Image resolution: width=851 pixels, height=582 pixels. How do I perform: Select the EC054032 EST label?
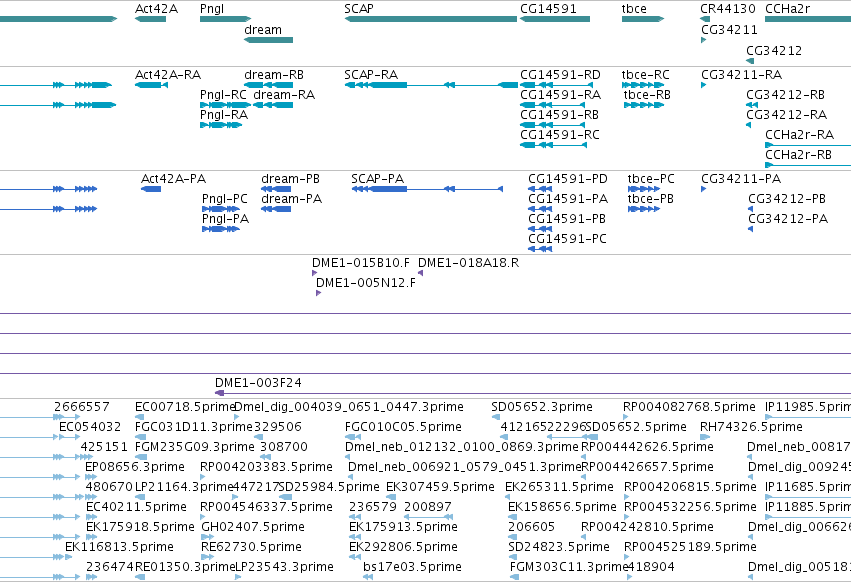90,427
